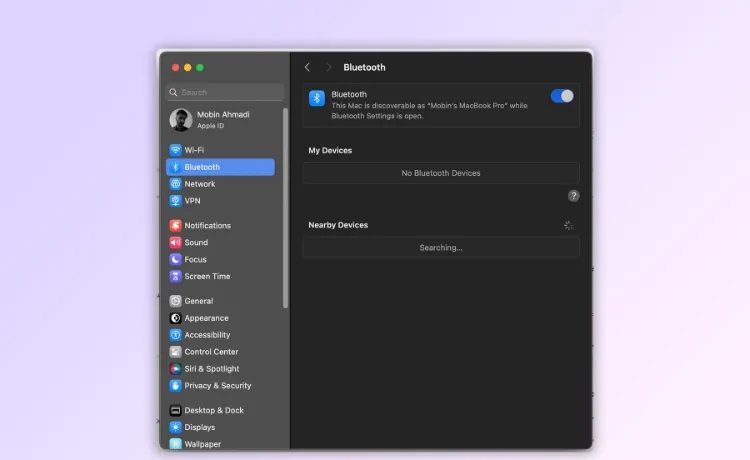Open the VPN settings item

(x=221, y=201)
